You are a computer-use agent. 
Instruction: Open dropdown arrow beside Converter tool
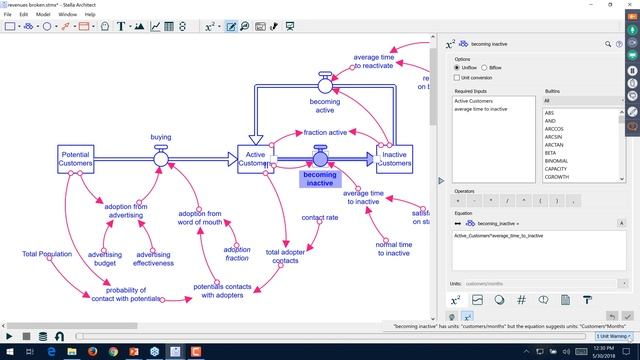click(56, 27)
